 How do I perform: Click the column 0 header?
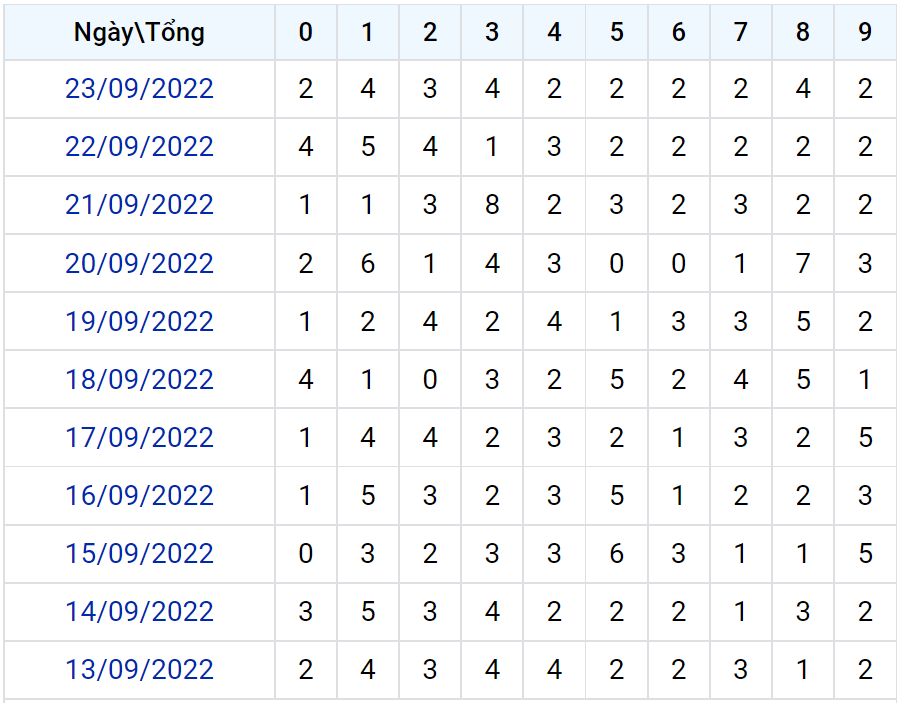click(x=306, y=33)
